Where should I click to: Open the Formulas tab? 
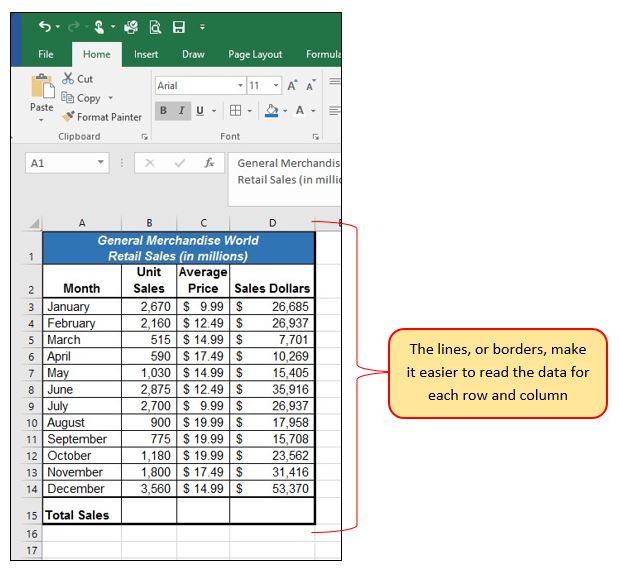pyautogui.click(x=323, y=54)
